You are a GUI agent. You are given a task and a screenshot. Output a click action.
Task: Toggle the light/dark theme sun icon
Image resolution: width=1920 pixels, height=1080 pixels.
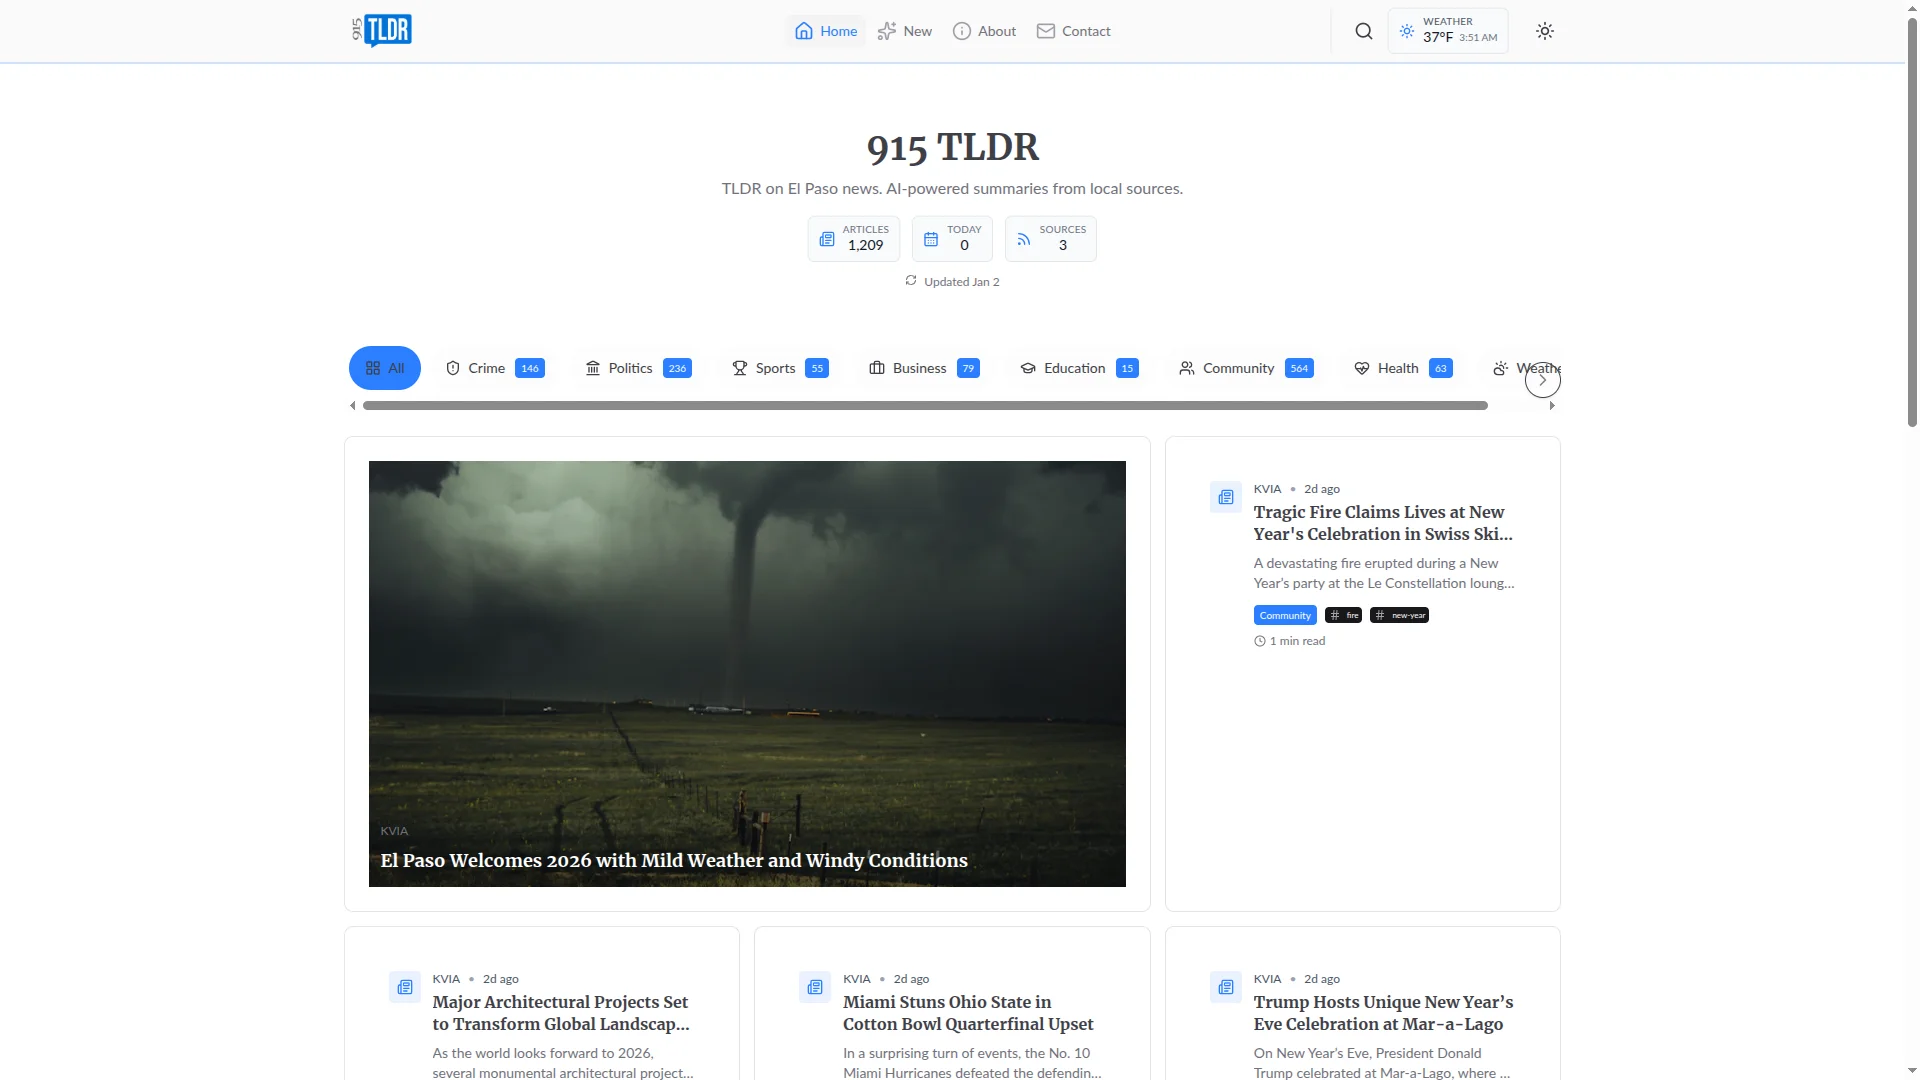[1544, 31]
